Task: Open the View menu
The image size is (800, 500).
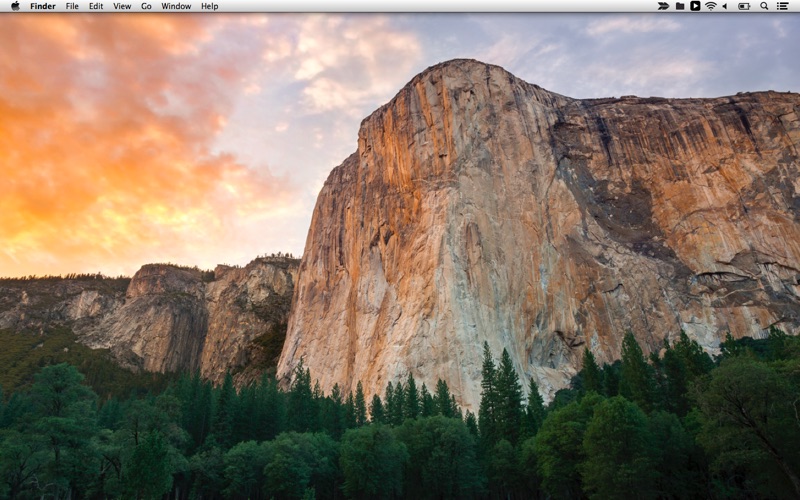Action: click(x=122, y=6)
